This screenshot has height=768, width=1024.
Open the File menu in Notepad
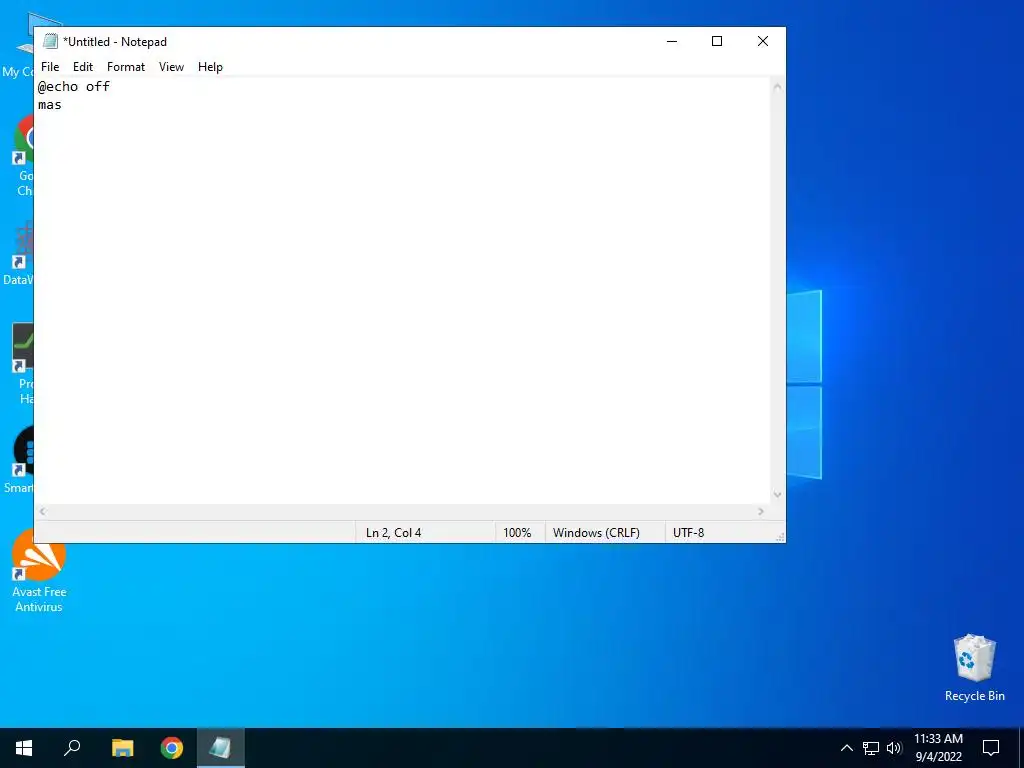pyautogui.click(x=50, y=67)
